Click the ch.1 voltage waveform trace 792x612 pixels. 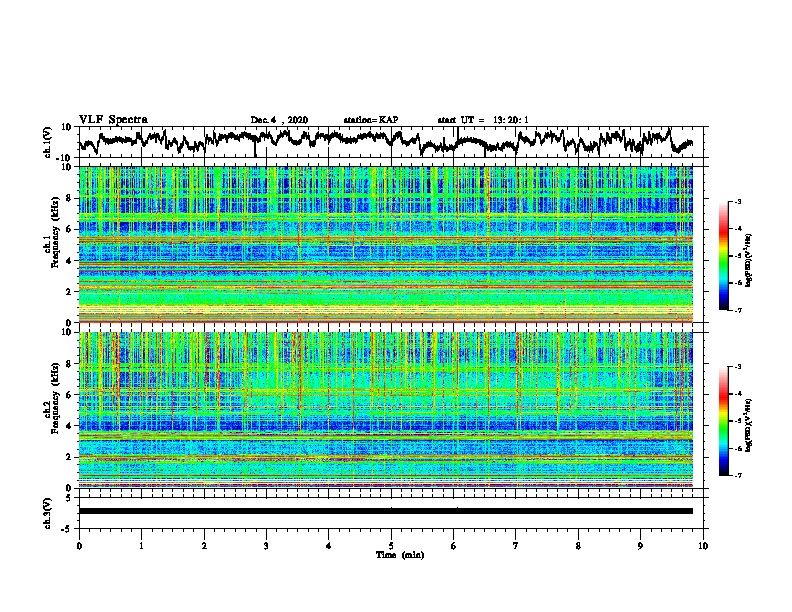point(386,142)
